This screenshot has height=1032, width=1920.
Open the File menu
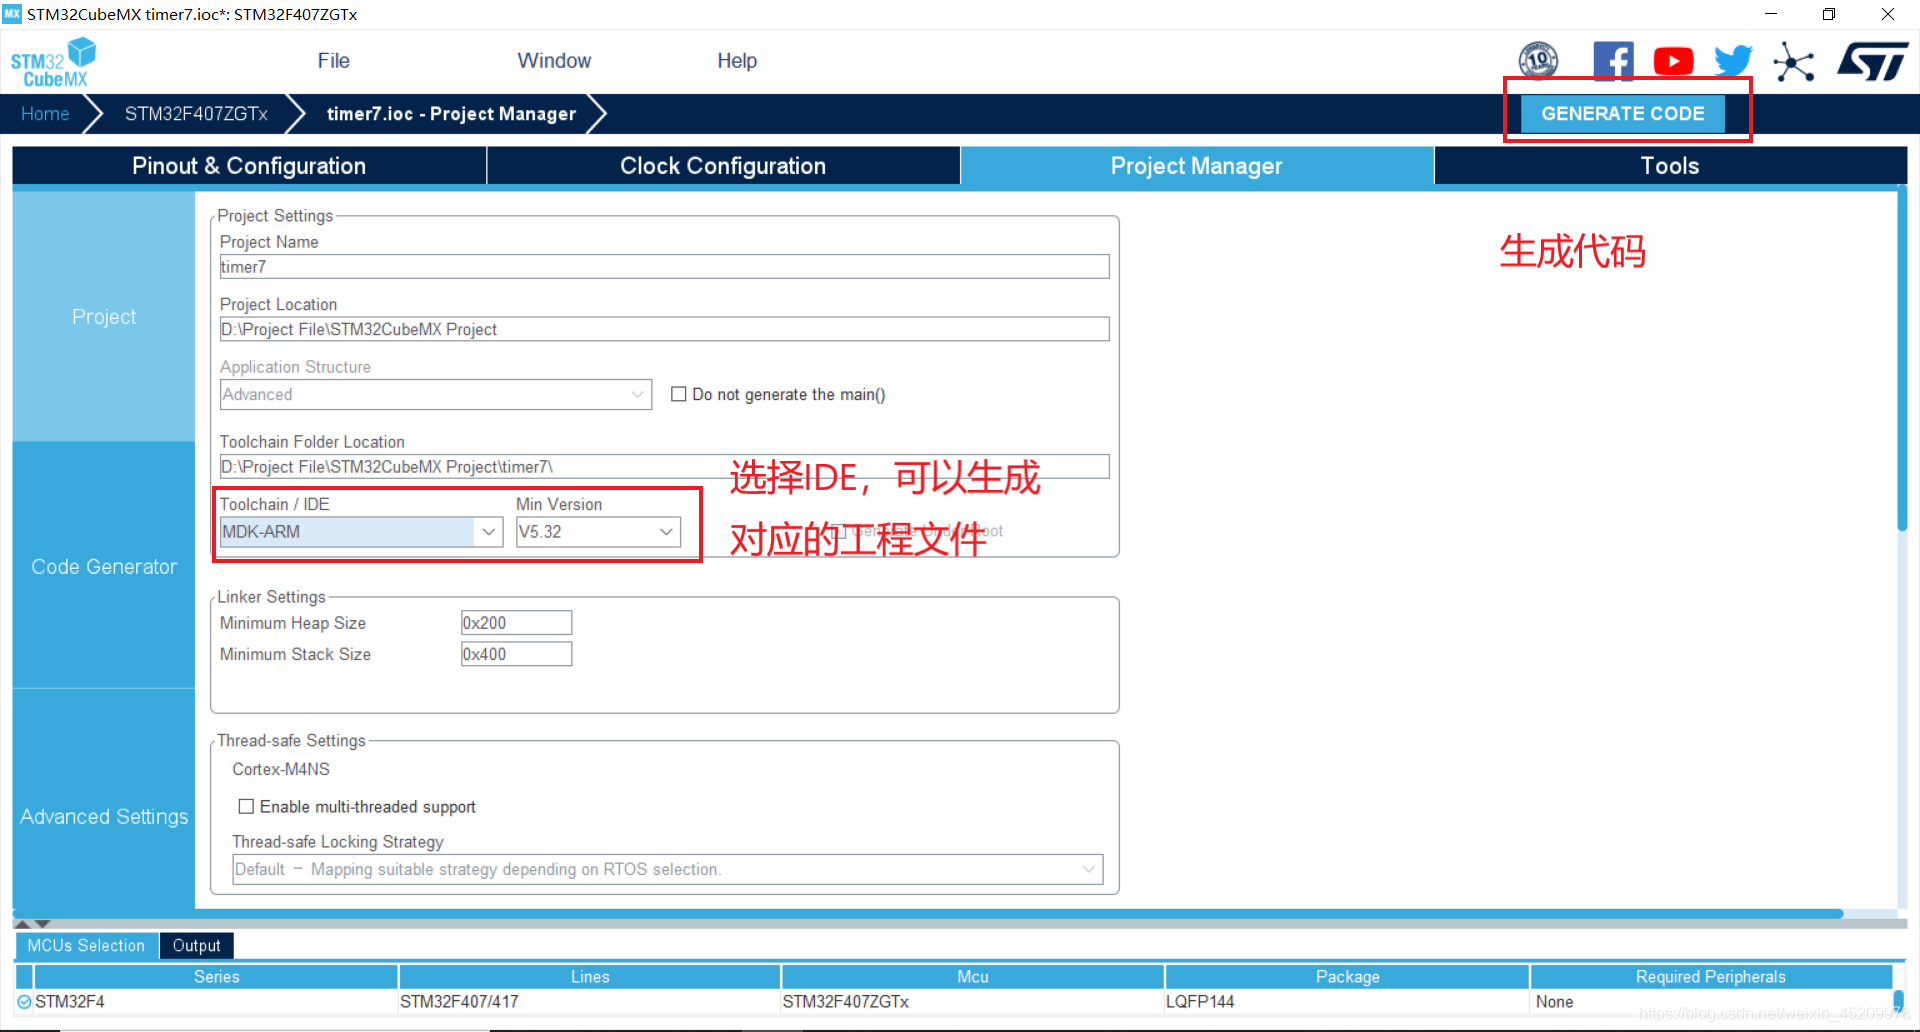333,61
